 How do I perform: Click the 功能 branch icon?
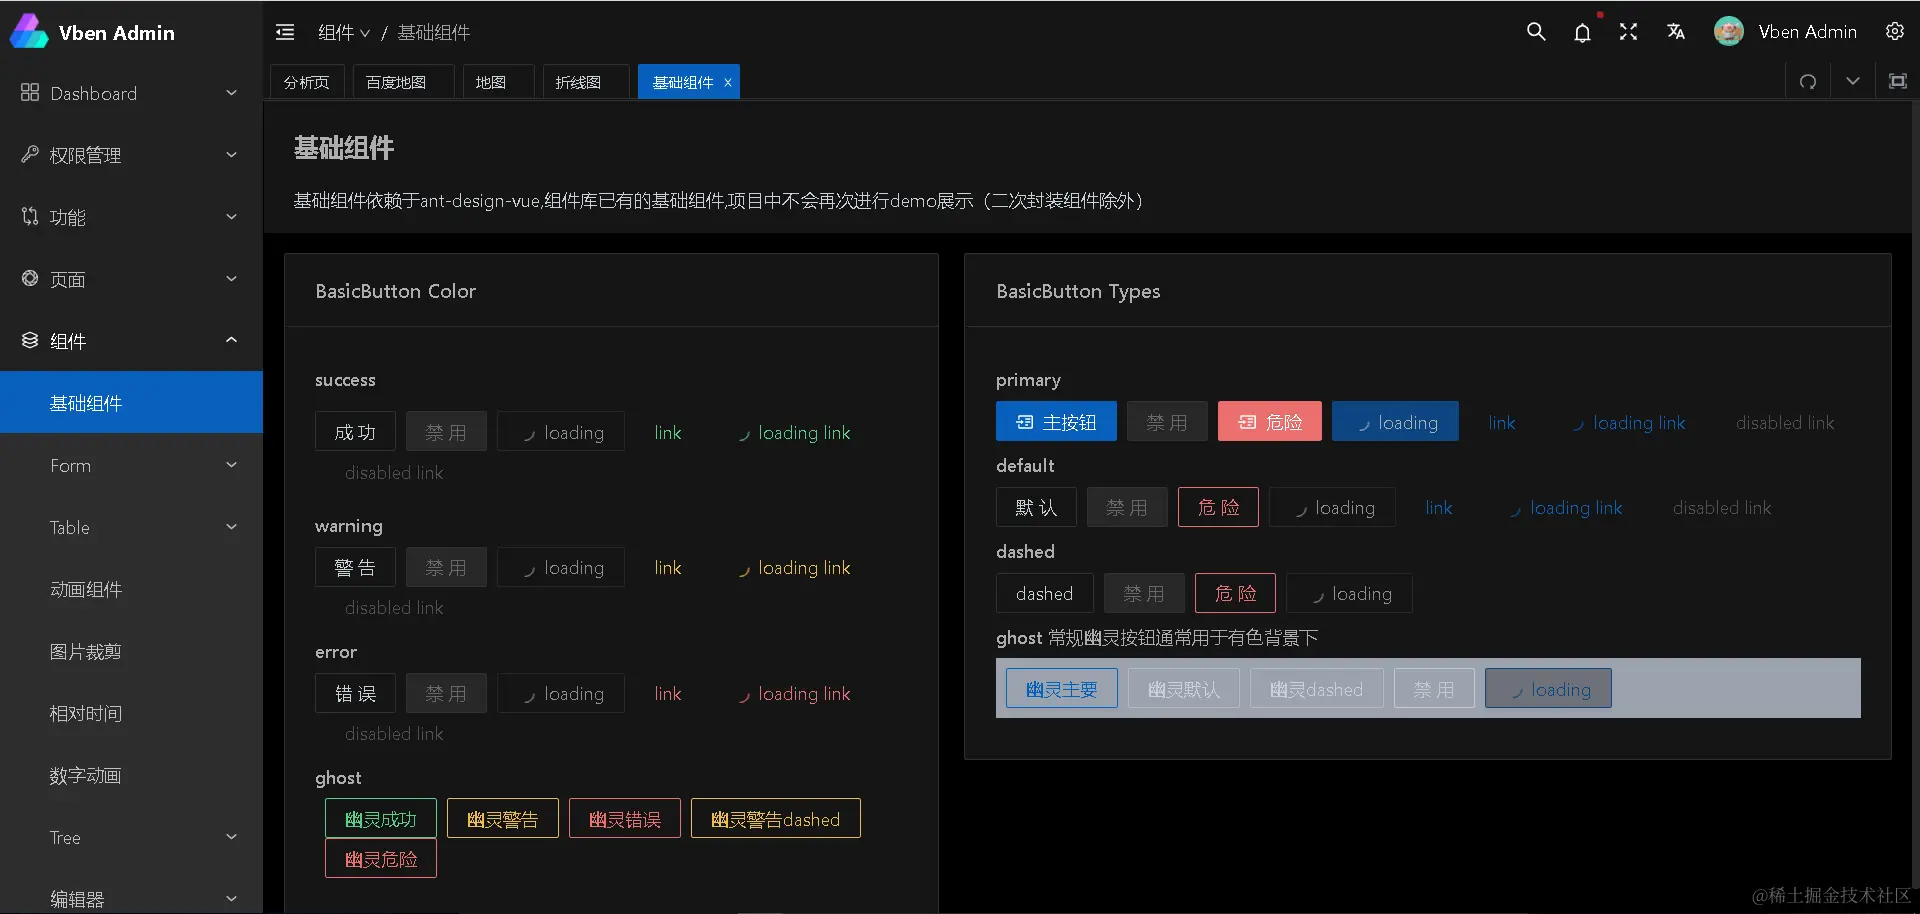coord(30,216)
